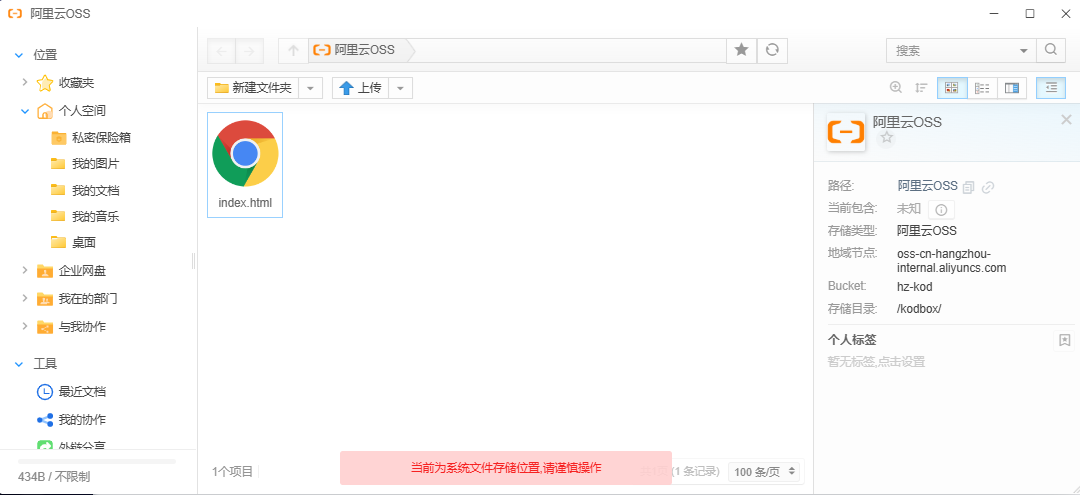Expand the 我在的部门 tree node
This screenshot has height=495, width=1080.
point(25,298)
